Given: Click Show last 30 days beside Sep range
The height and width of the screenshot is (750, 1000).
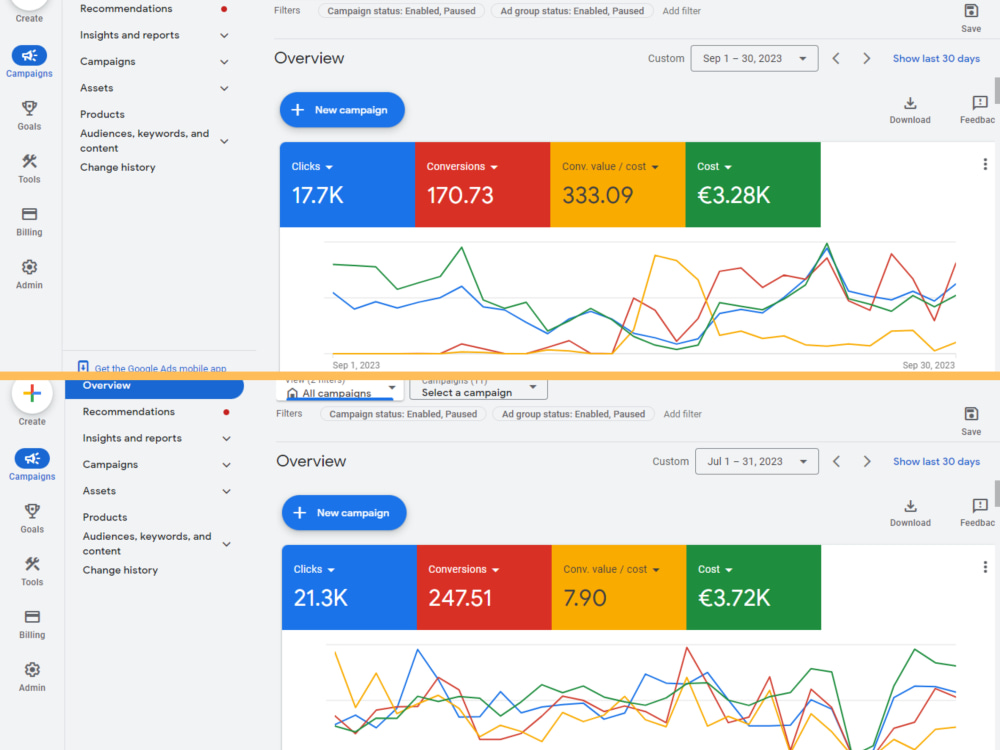Looking at the screenshot, I should 936,59.
